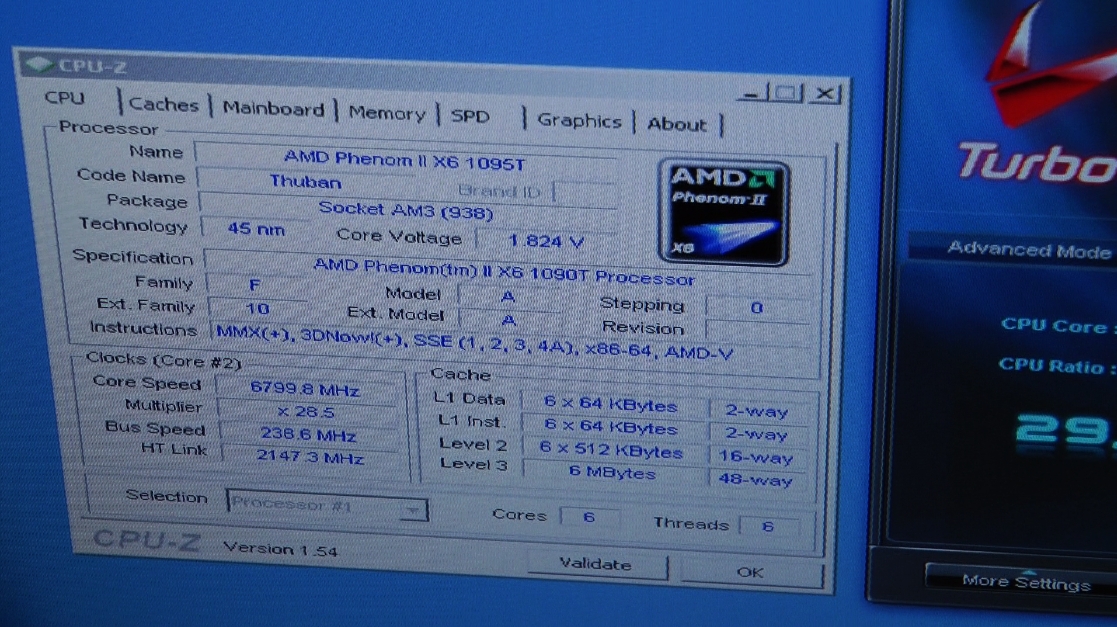Click the Socket AM3 (938) package value
This screenshot has height=627, width=1117.
click(x=405, y=210)
